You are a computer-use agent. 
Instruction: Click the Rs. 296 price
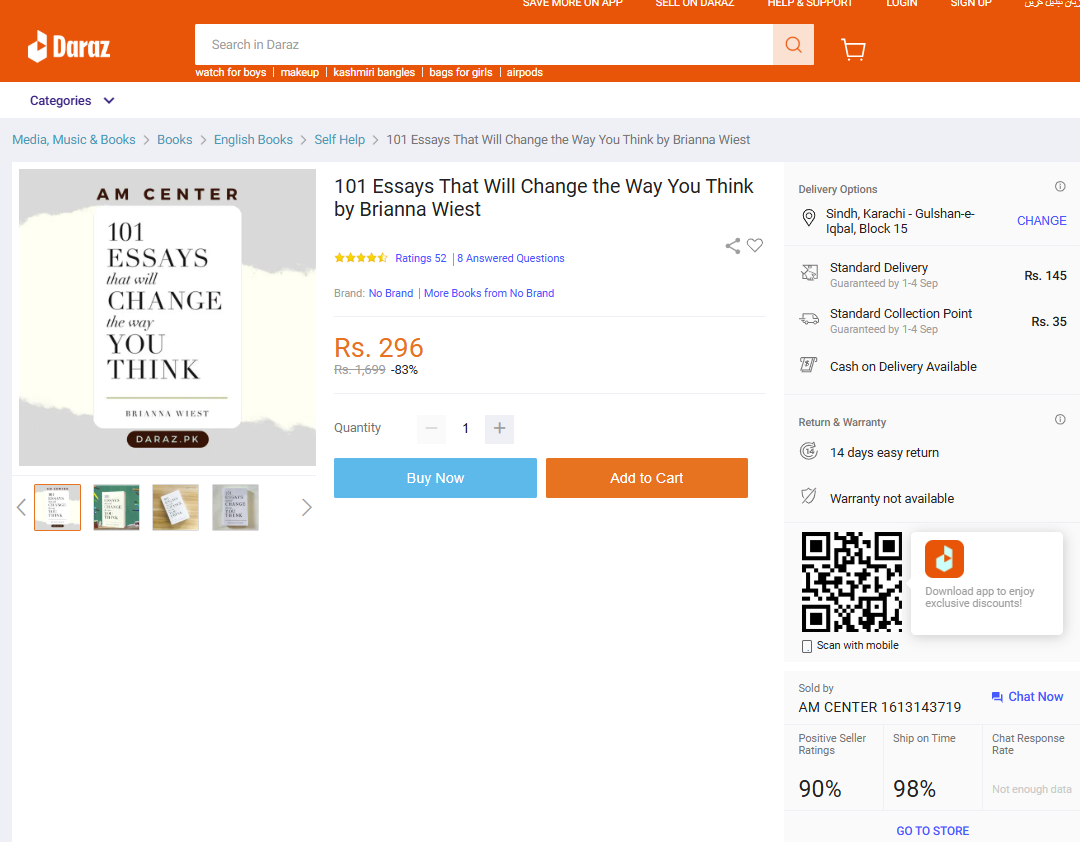coord(379,348)
